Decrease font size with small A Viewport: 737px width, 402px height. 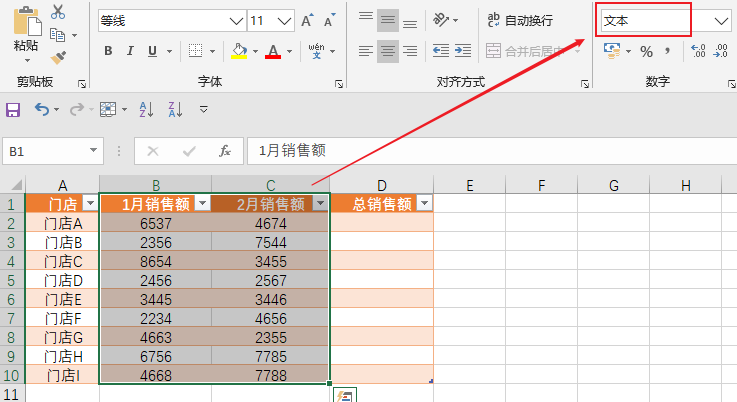329,21
